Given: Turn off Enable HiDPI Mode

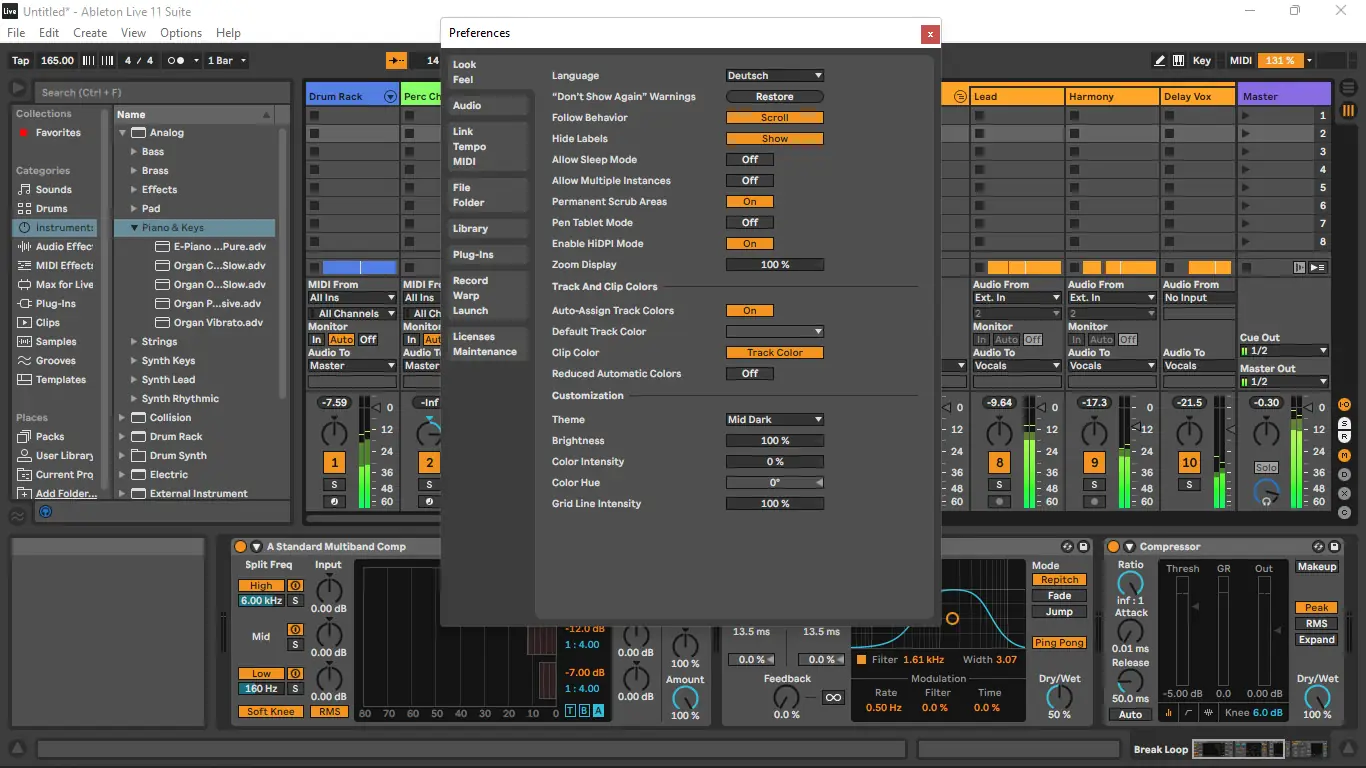Looking at the screenshot, I should (x=749, y=244).
